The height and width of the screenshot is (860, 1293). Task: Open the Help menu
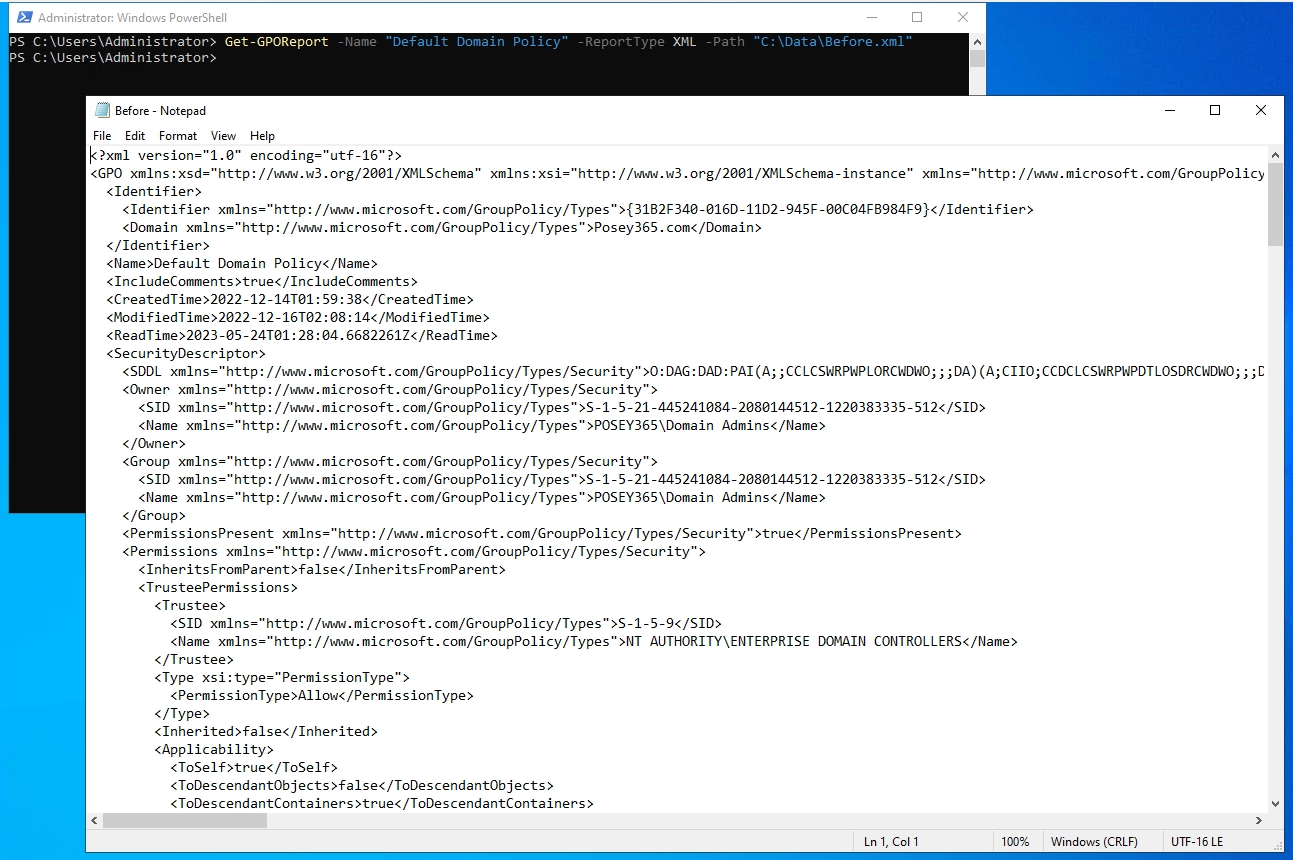point(262,135)
